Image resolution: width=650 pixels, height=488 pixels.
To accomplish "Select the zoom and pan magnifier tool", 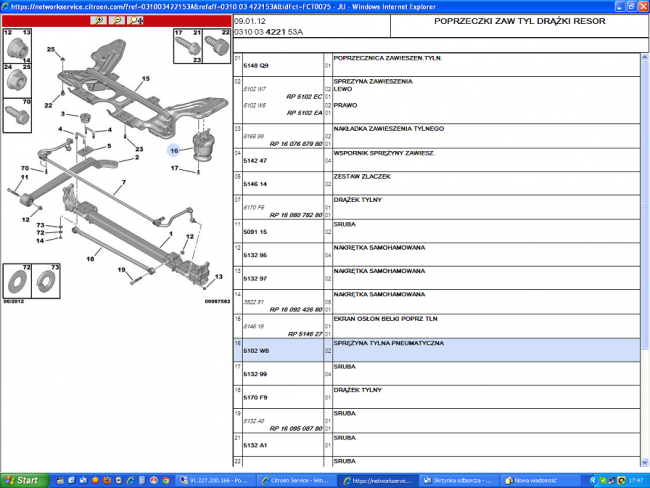I will tap(135, 20).
